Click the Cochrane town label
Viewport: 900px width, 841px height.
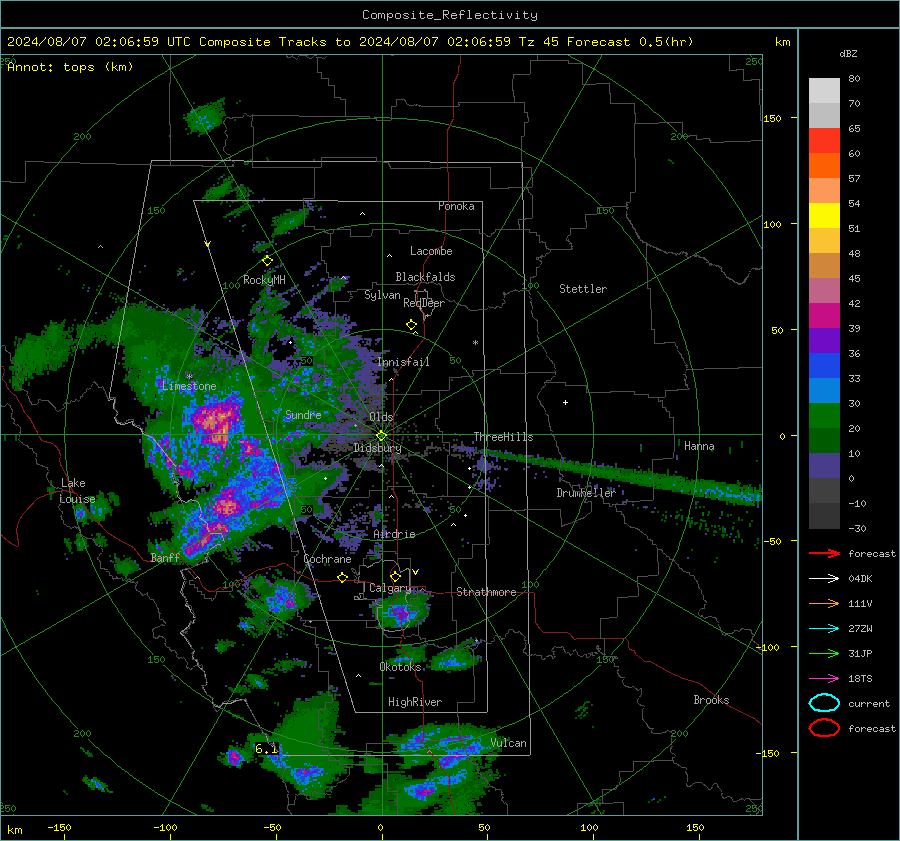point(327,559)
